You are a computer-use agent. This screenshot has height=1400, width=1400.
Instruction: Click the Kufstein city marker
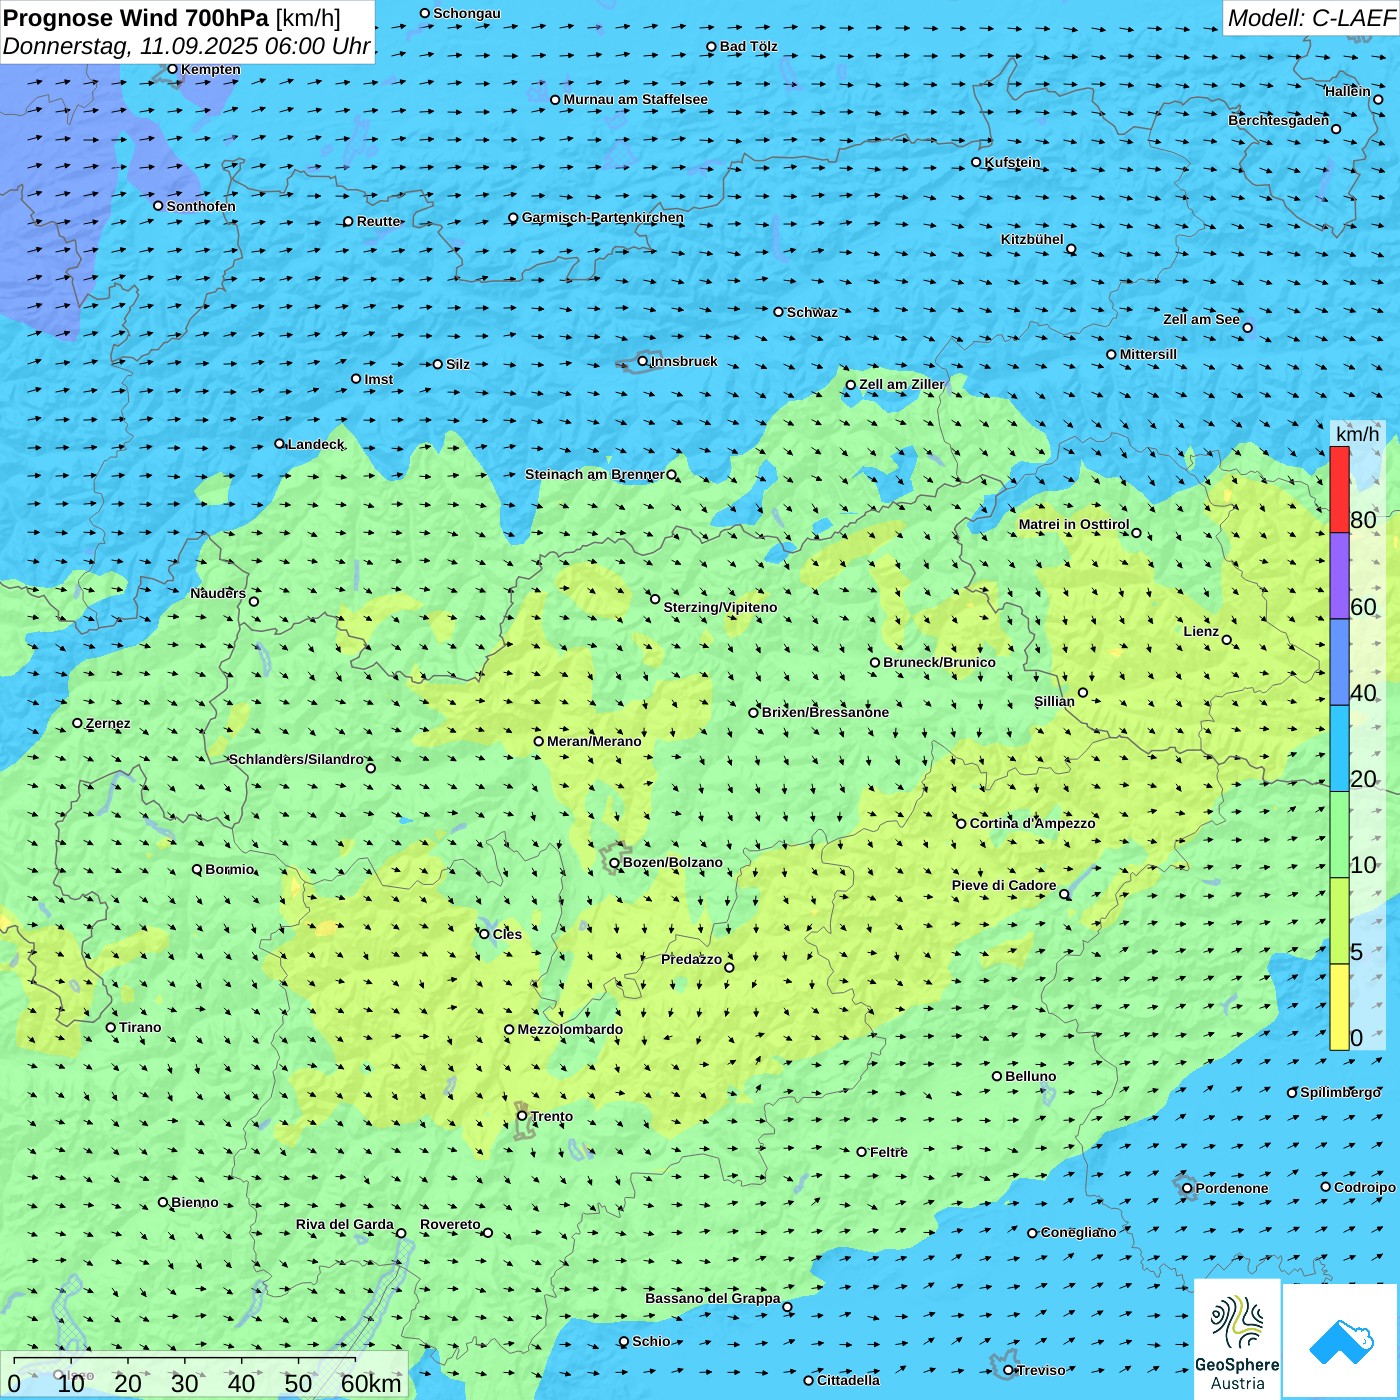pyautogui.click(x=977, y=162)
